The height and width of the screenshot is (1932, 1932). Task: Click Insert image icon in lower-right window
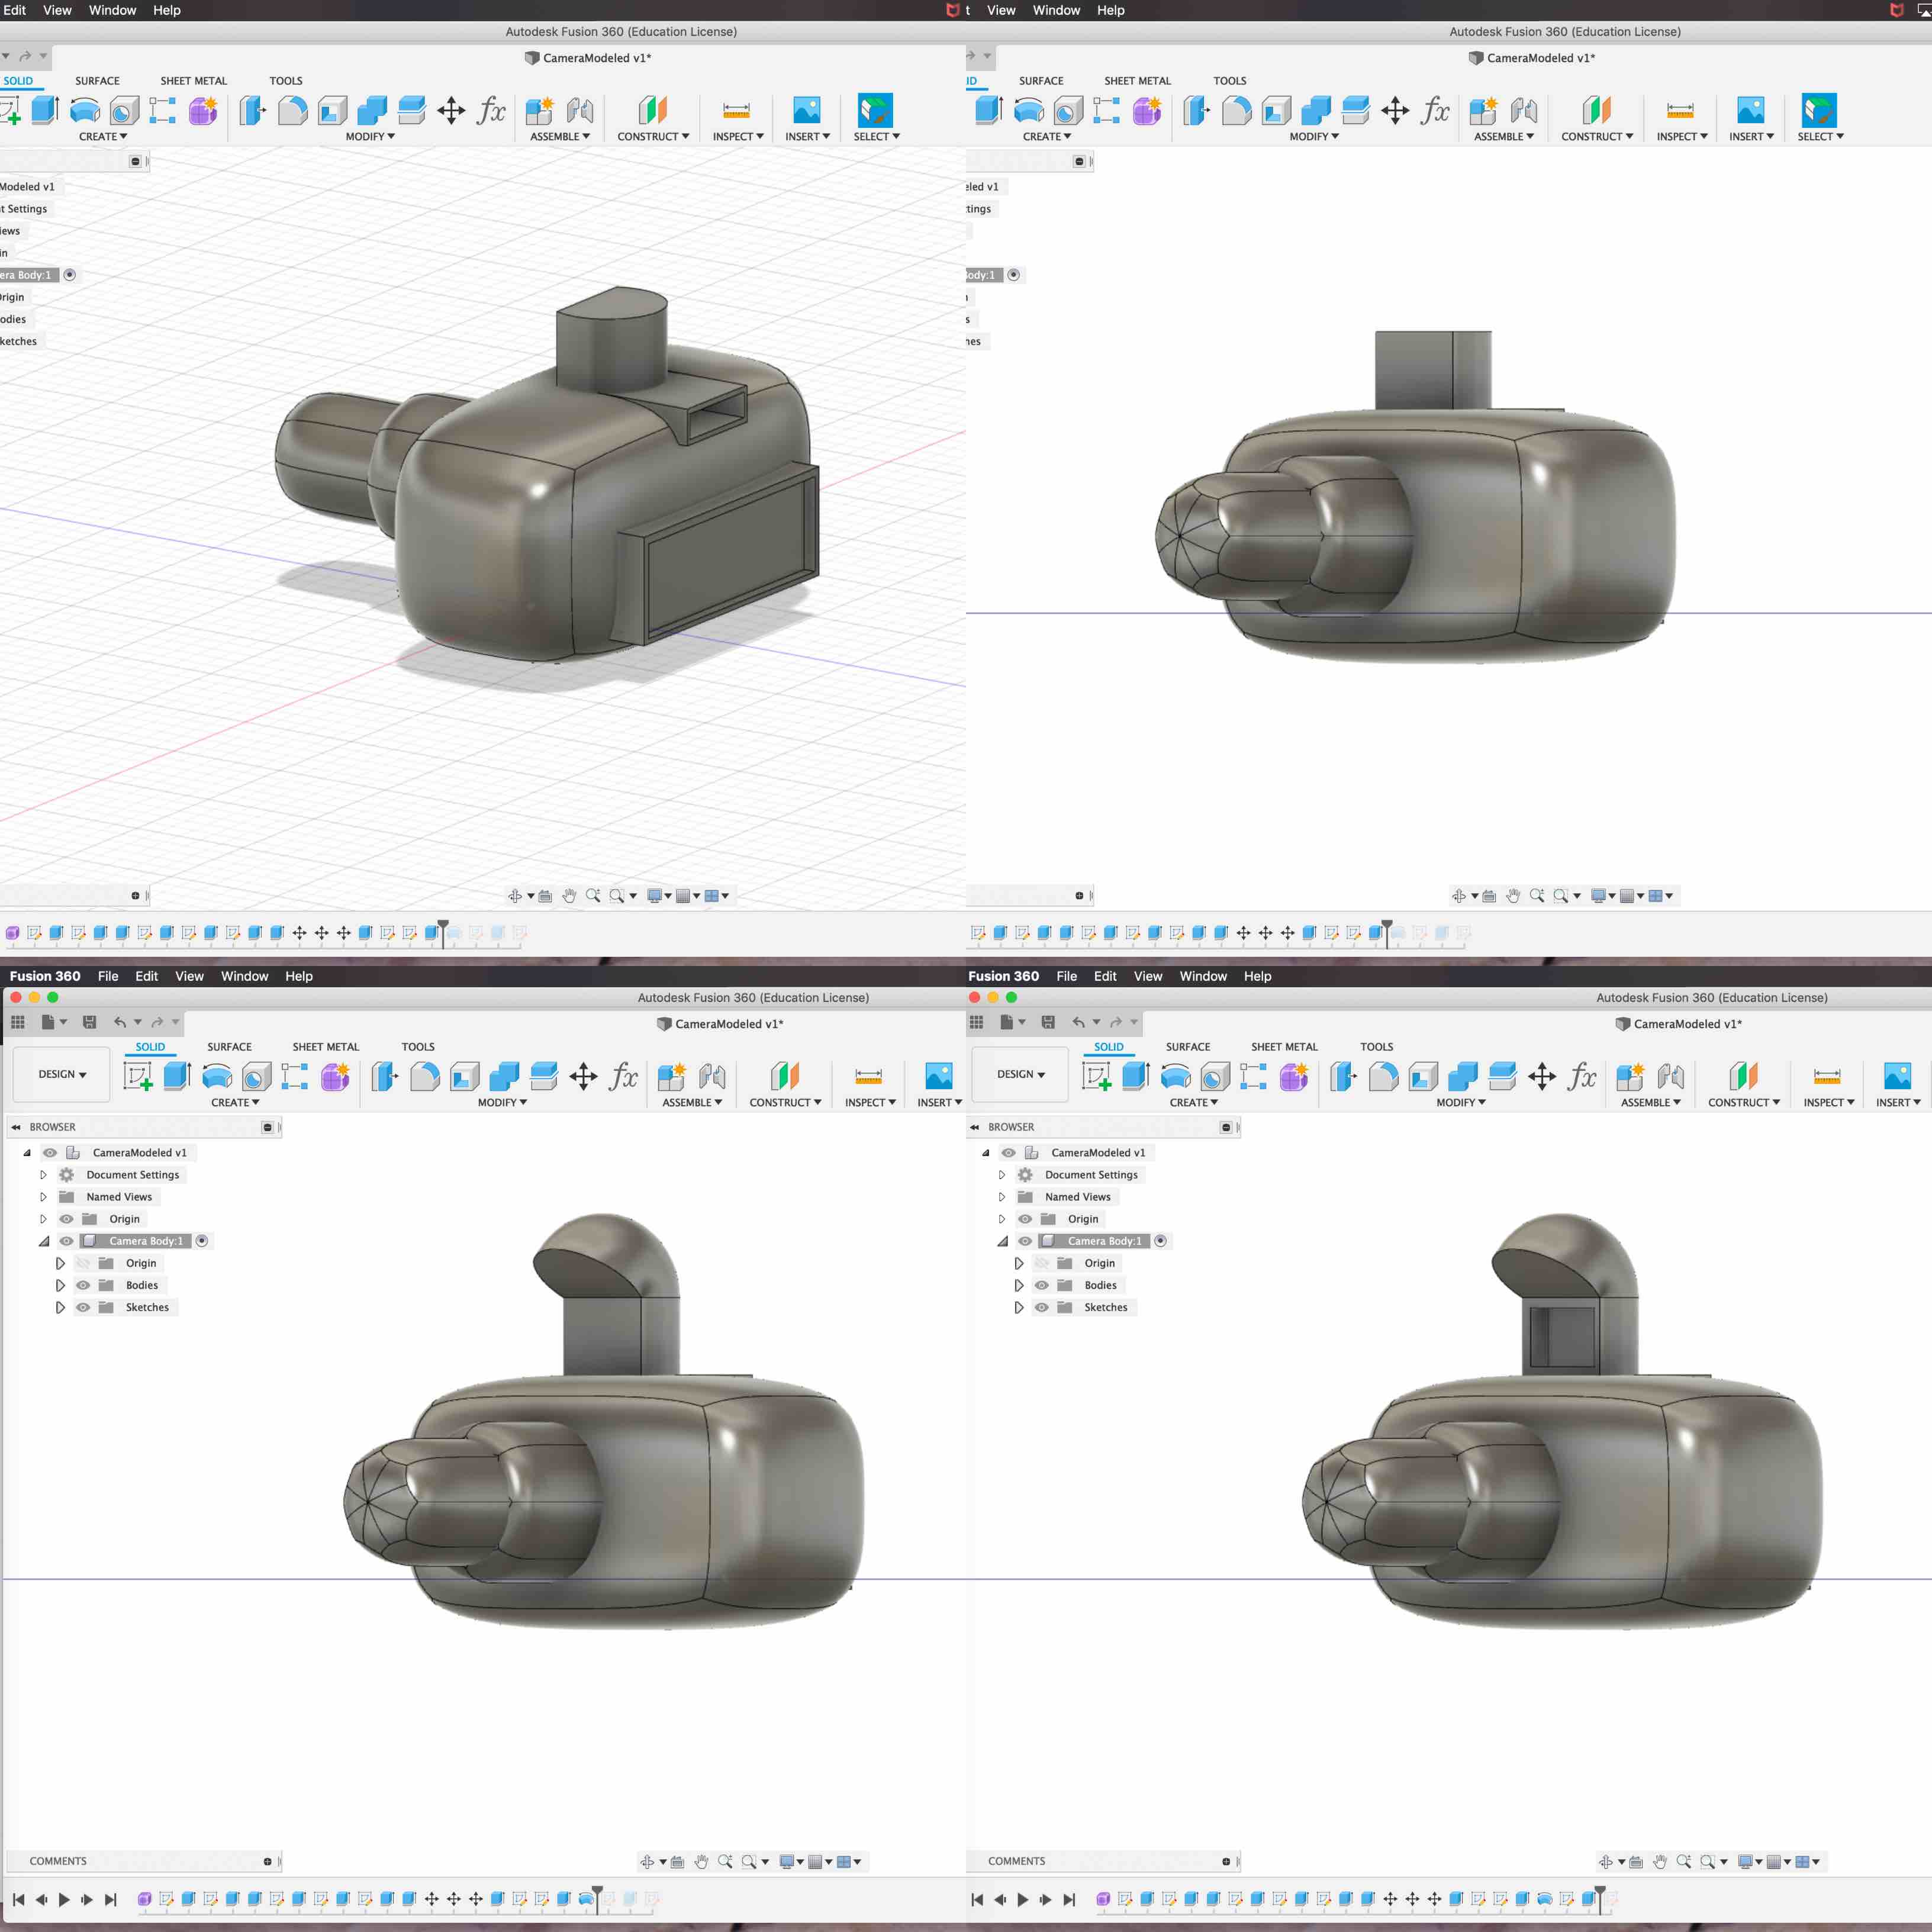pos(1897,1076)
